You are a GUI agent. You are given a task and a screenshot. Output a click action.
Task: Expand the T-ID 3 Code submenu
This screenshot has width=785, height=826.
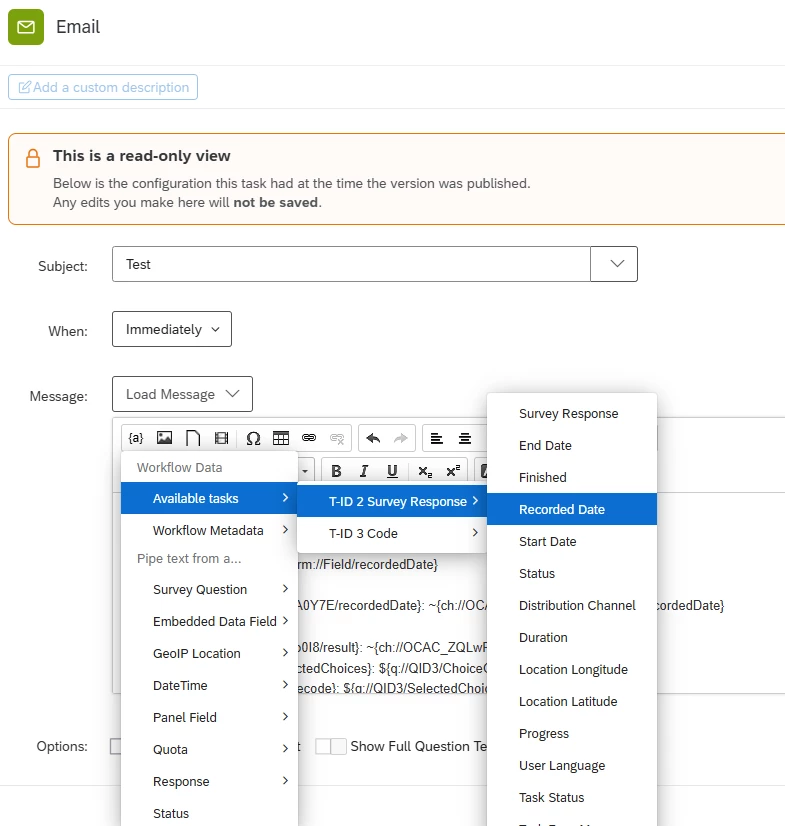[391, 533]
